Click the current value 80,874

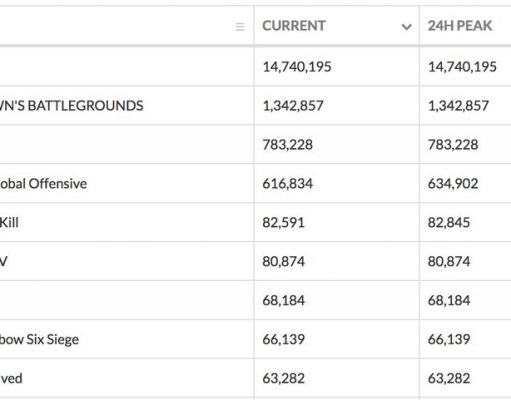pos(283,261)
